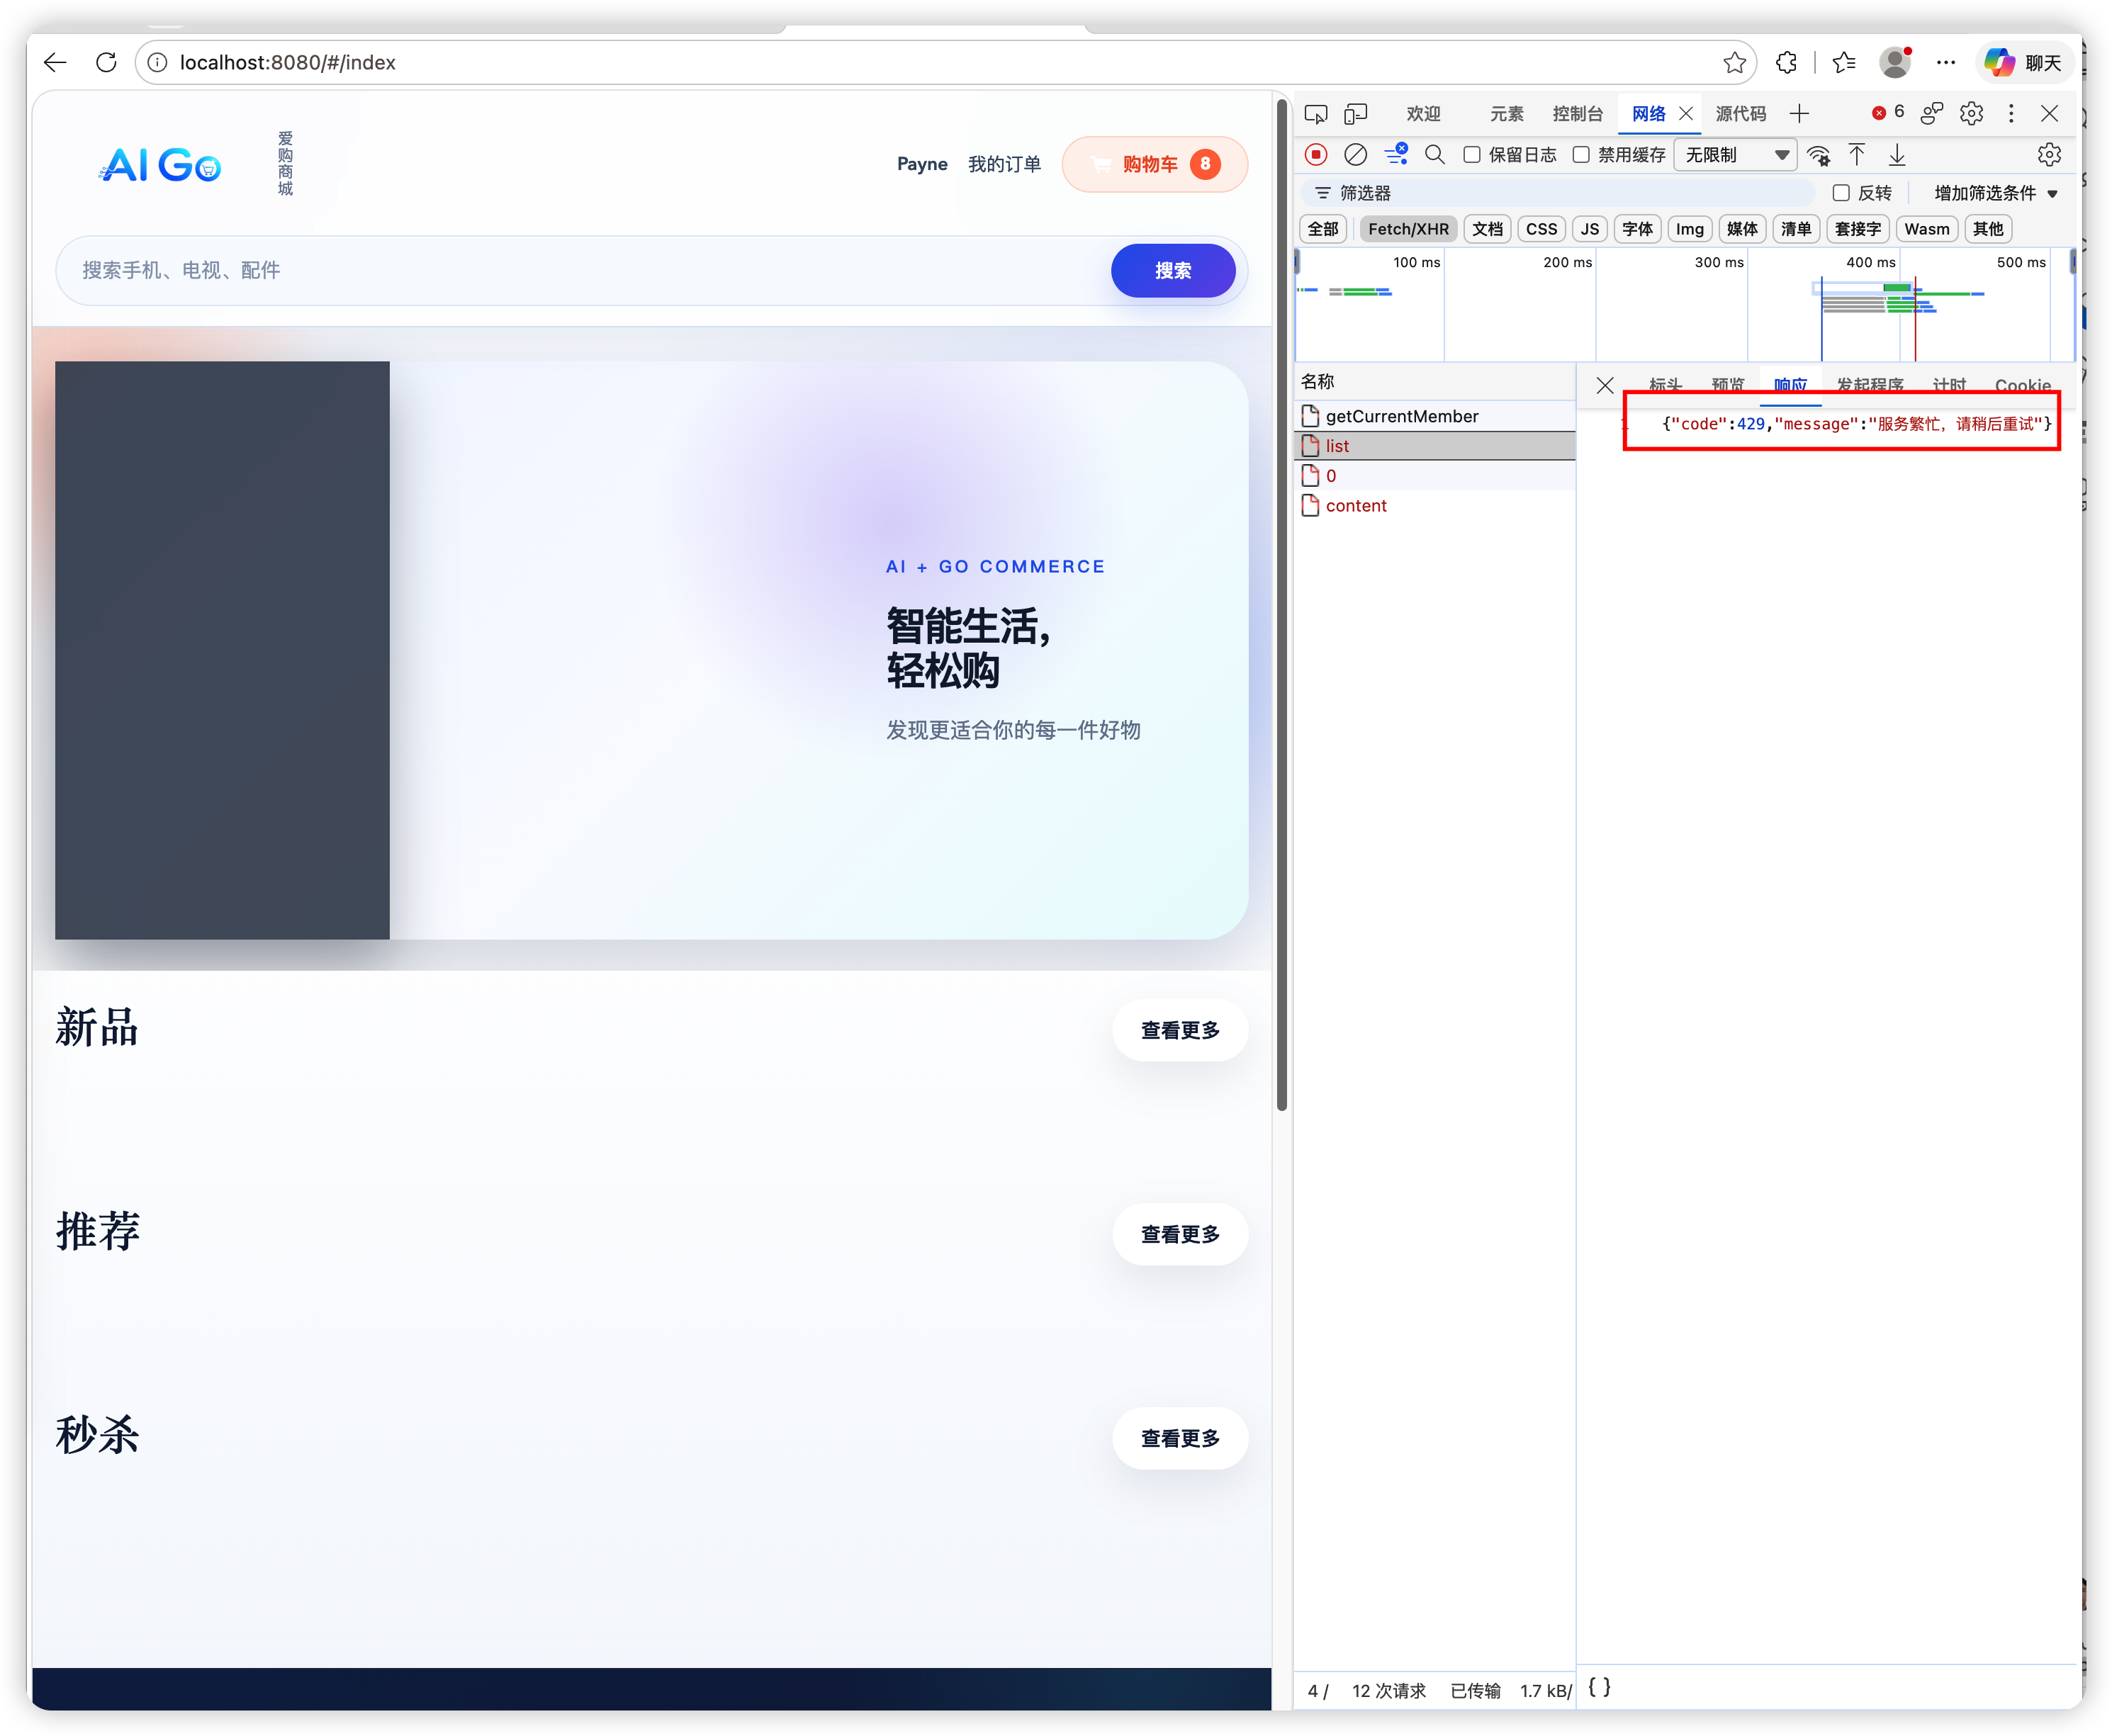Add a new DevTools tab with plus
The height and width of the screenshot is (1736, 2112).
pos(1799,114)
